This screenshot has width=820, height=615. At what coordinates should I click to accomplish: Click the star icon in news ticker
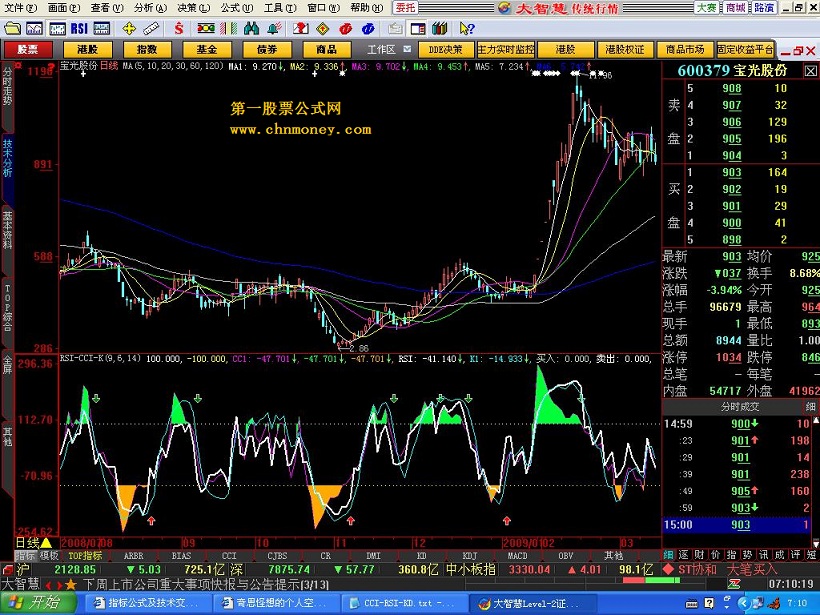[71, 584]
